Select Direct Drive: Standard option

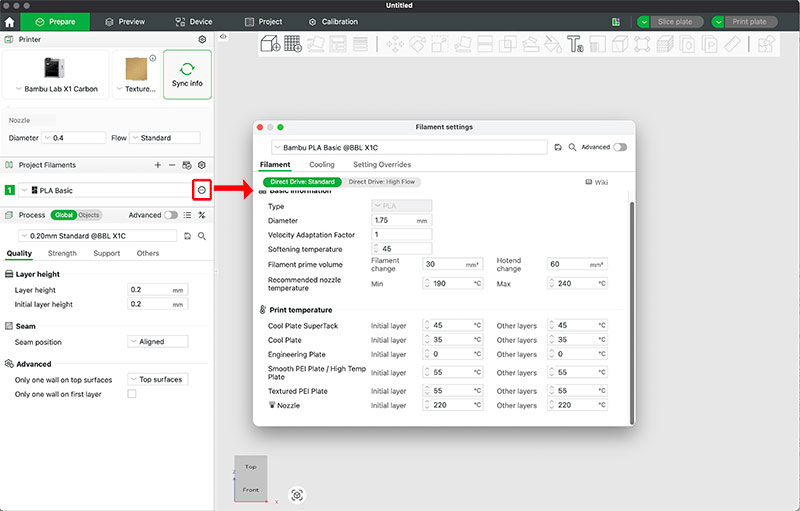[x=303, y=182]
